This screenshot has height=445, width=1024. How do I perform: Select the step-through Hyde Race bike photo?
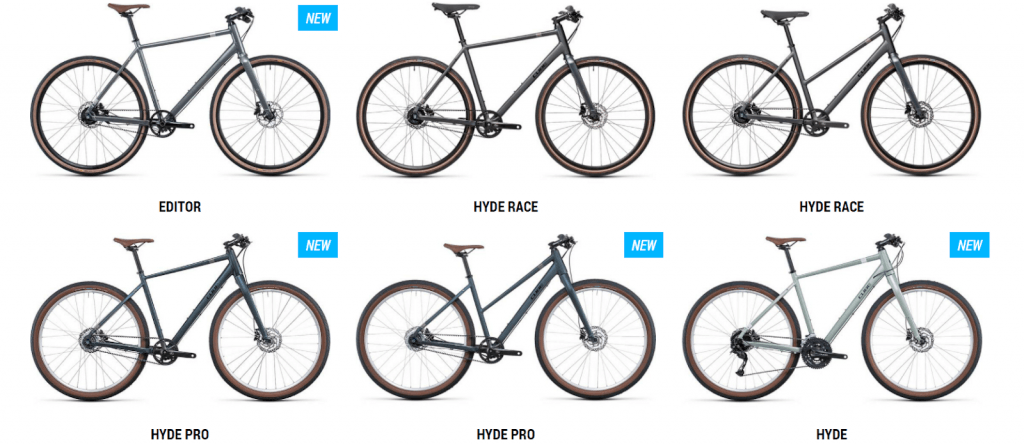(831, 90)
